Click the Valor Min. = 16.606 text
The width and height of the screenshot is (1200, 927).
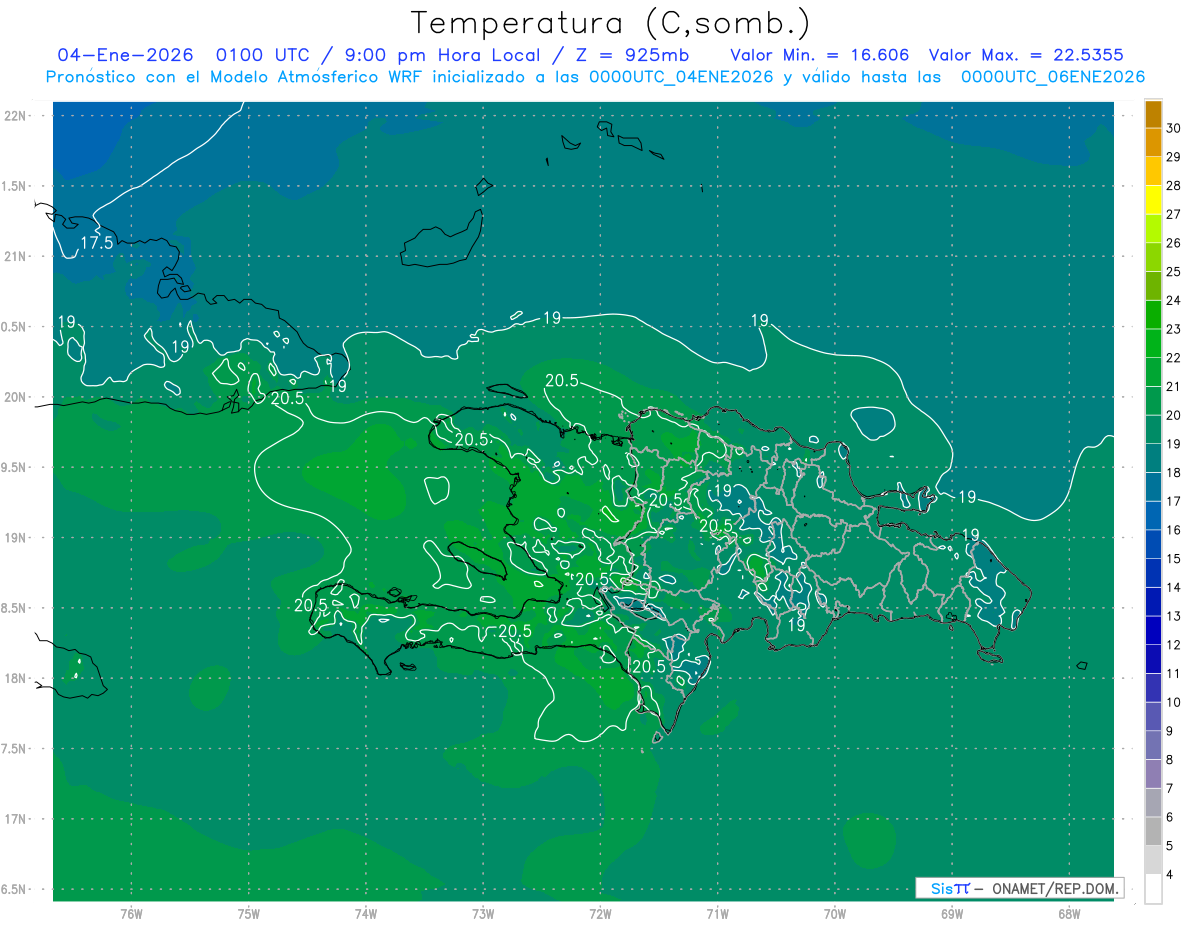[820, 55]
